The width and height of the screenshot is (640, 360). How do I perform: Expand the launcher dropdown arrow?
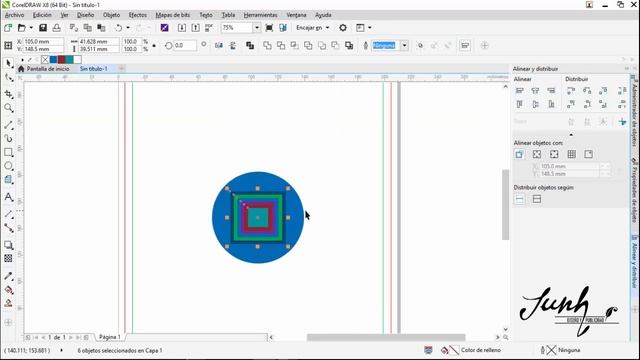[x=370, y=28]
